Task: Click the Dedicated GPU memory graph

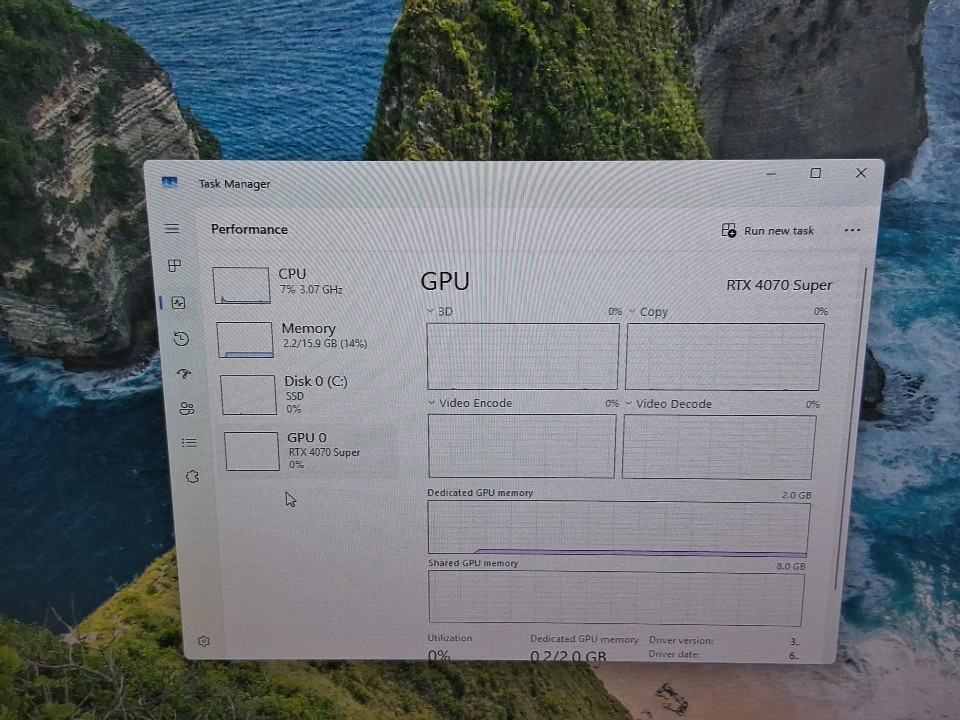Action: pyautogui.click(x=618, y=528)
